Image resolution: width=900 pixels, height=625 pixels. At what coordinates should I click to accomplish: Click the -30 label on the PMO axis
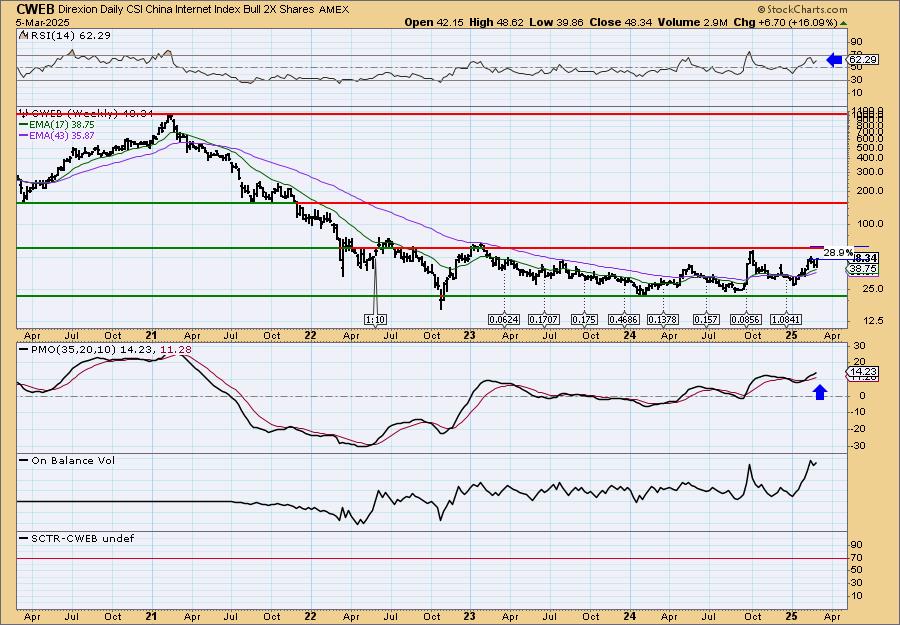click(x=858, y=445)
